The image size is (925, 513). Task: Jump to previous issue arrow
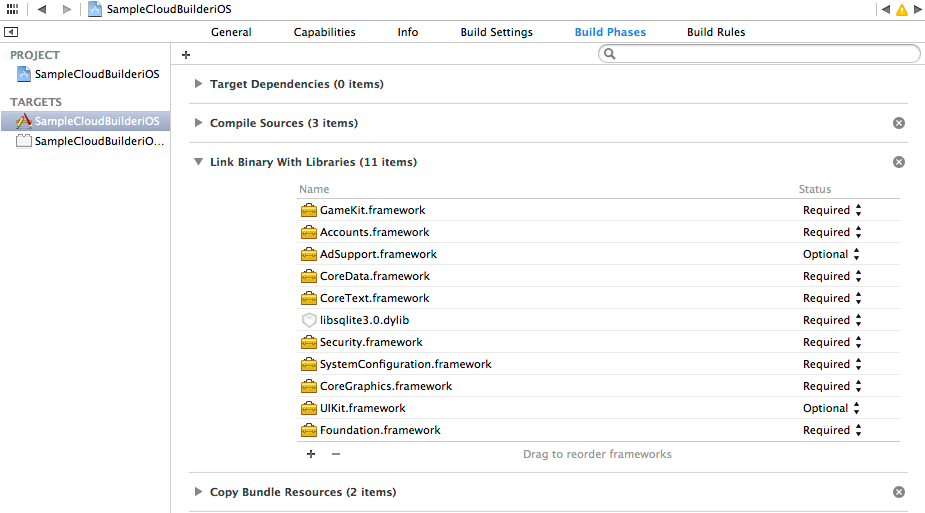885,9
